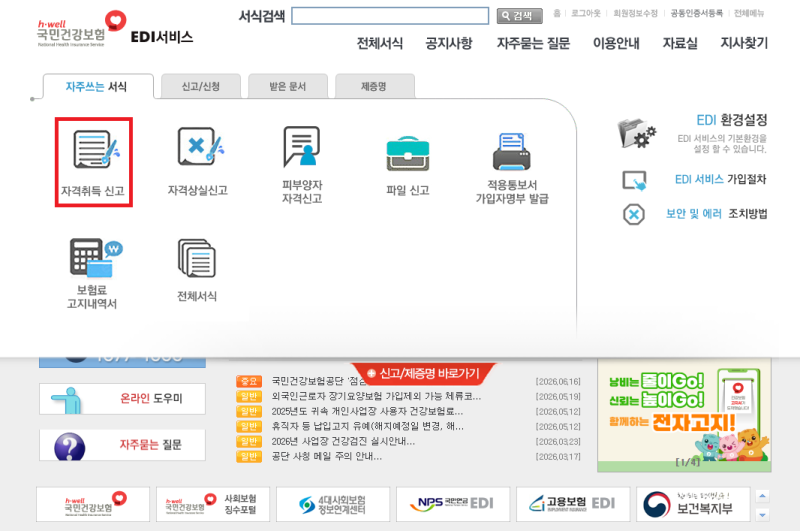
Task: Click the EDI 환경설정 text link
Action: pyautogui.click(x=732, y=120)
